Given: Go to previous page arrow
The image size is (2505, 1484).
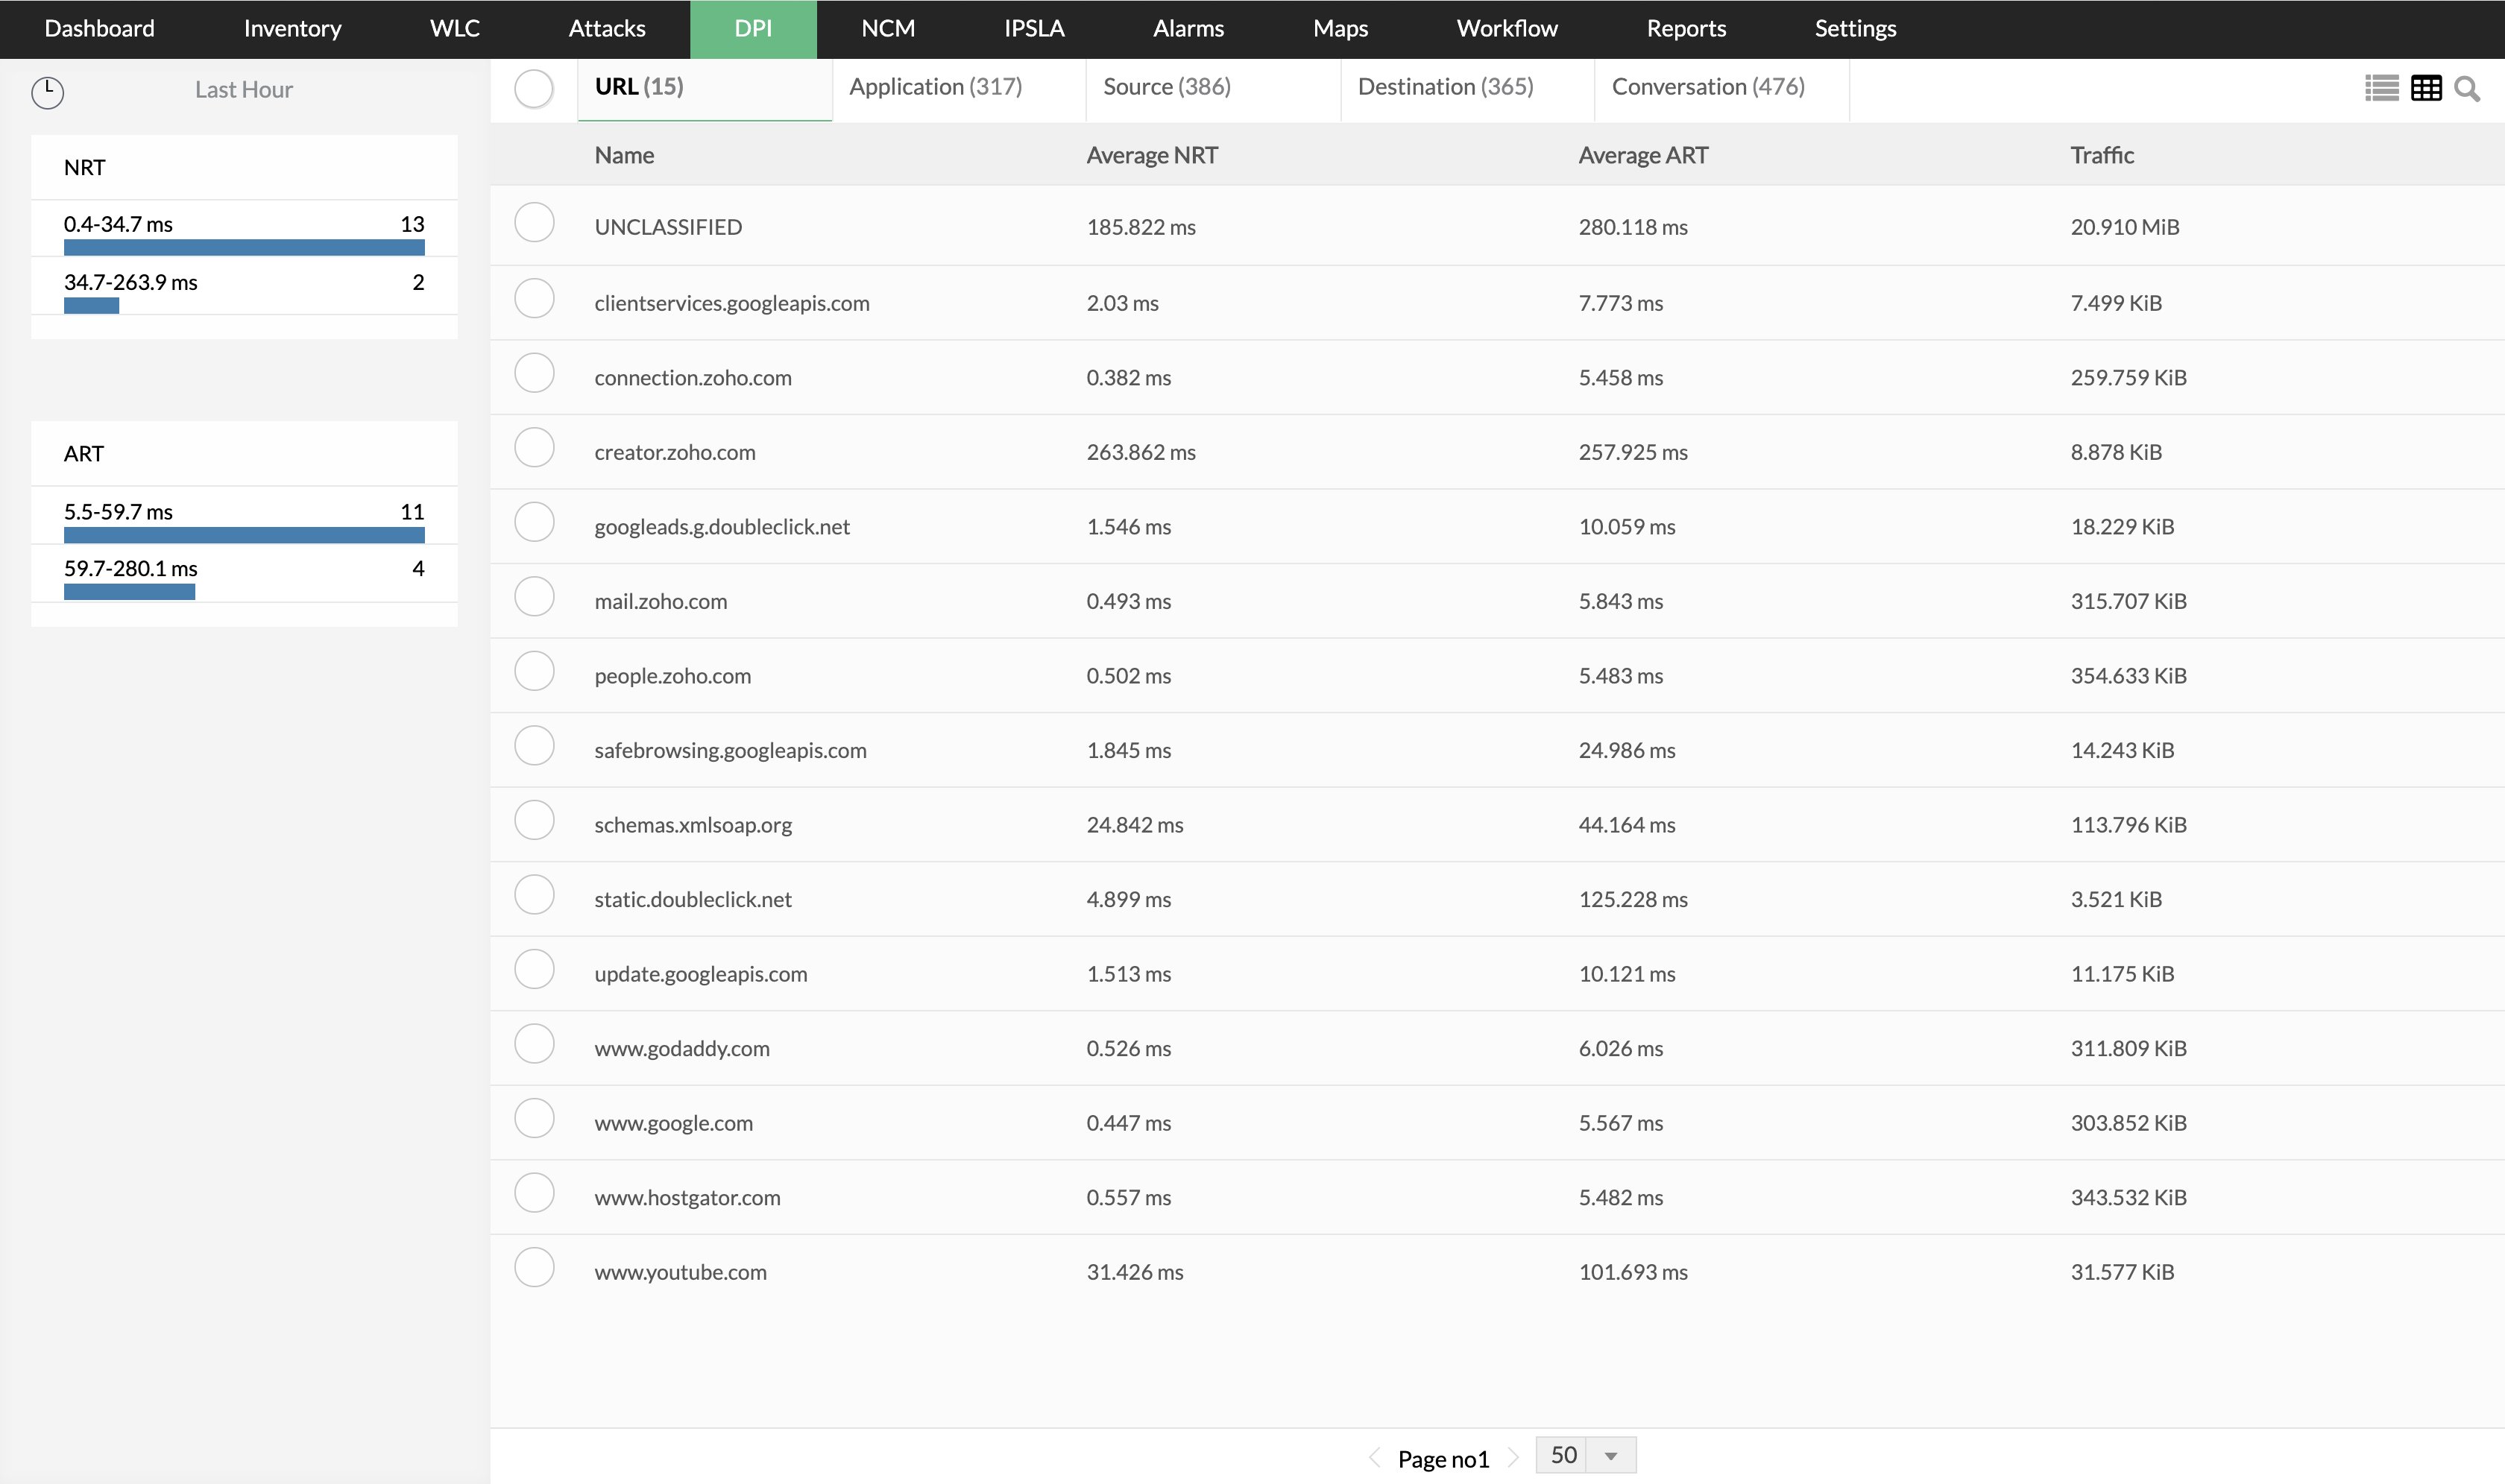Looking at the screenshot, I should [x=1374, y=1458].
